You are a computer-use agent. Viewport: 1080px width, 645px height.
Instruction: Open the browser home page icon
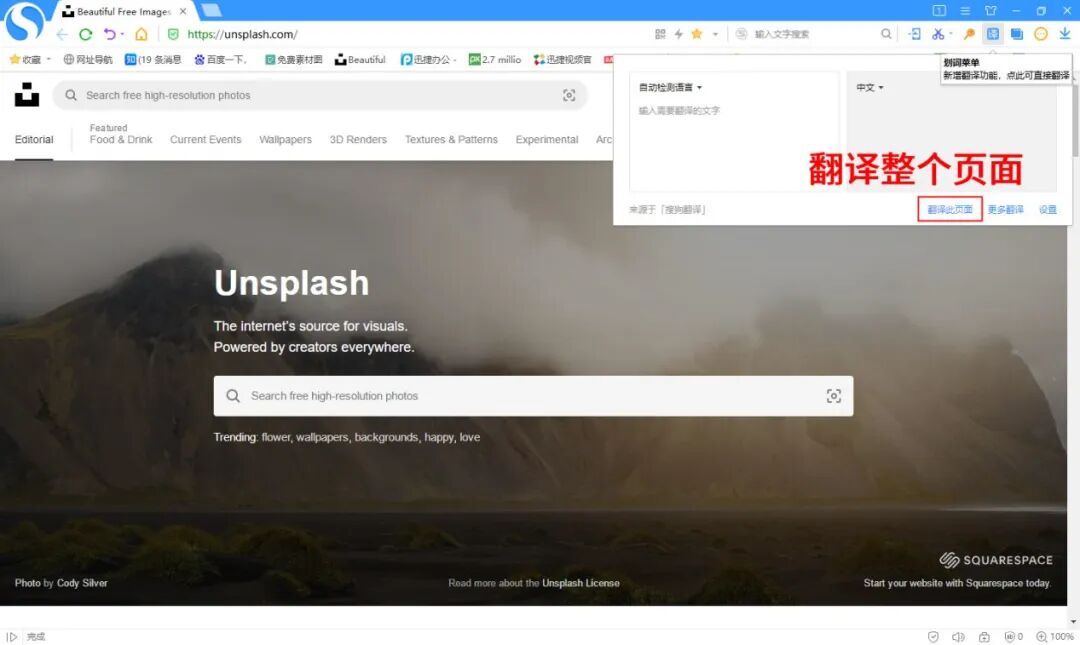pyautogui.click(x=141, y=34)
